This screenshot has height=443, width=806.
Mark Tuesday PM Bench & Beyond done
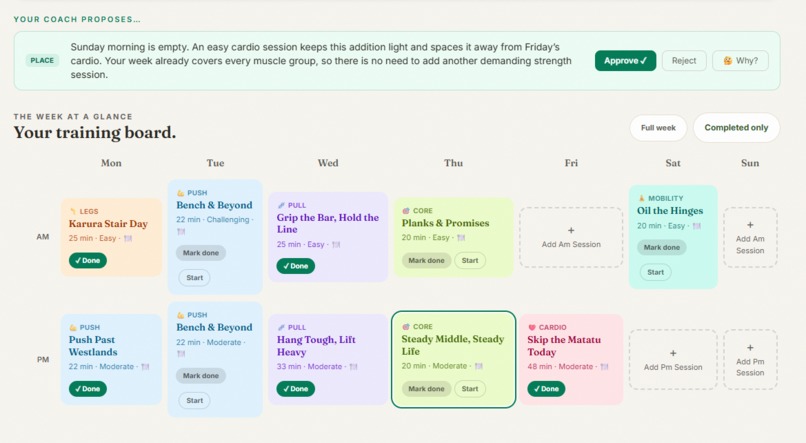click(x=200, y=376)
